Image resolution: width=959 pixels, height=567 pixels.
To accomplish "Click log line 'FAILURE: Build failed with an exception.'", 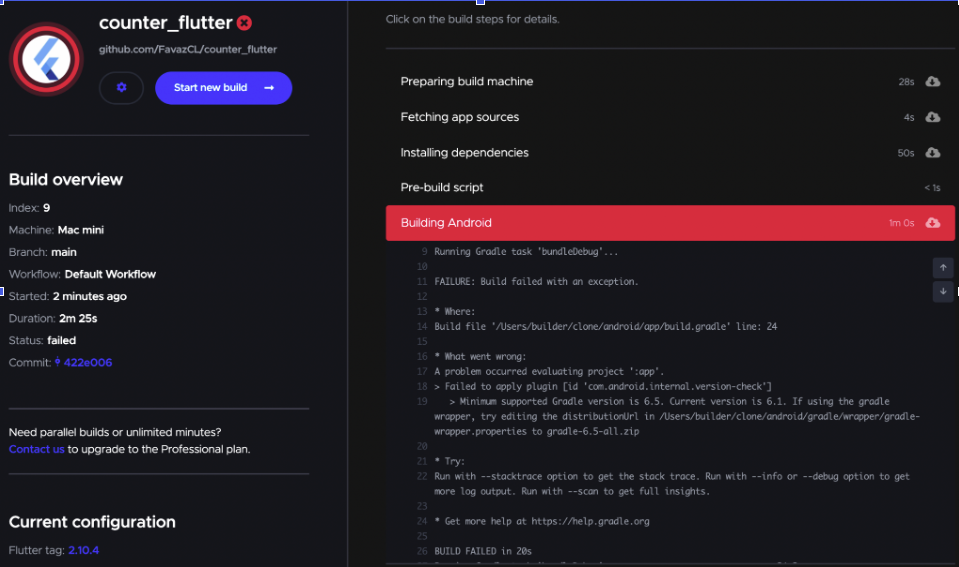I will 536,281.
